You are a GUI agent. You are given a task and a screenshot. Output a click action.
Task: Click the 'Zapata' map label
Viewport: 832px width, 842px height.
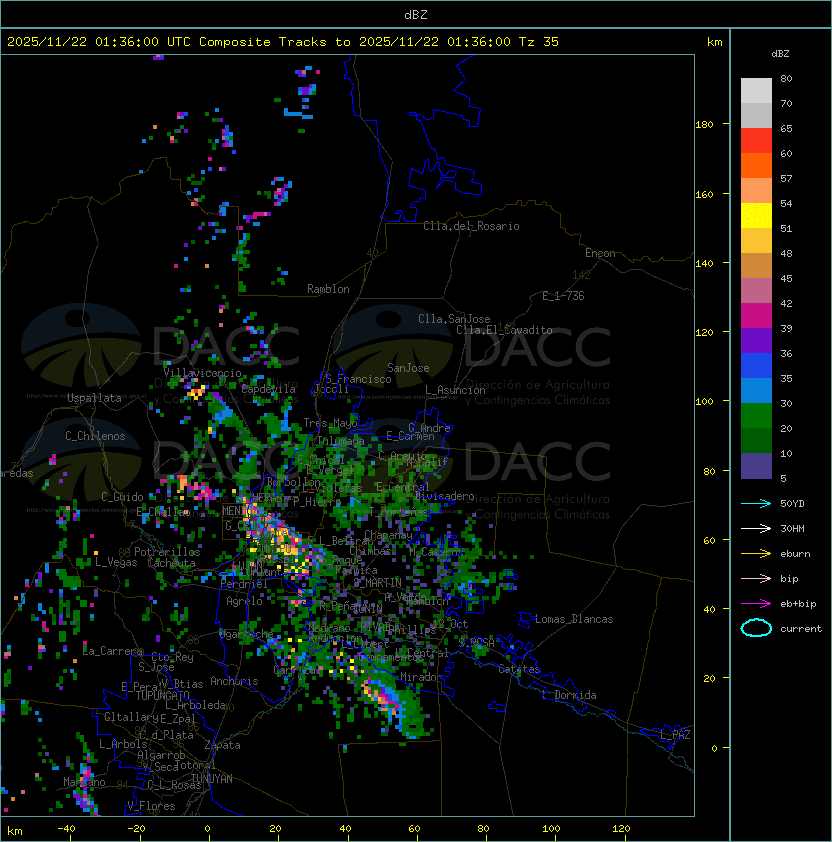coord(222,745)
